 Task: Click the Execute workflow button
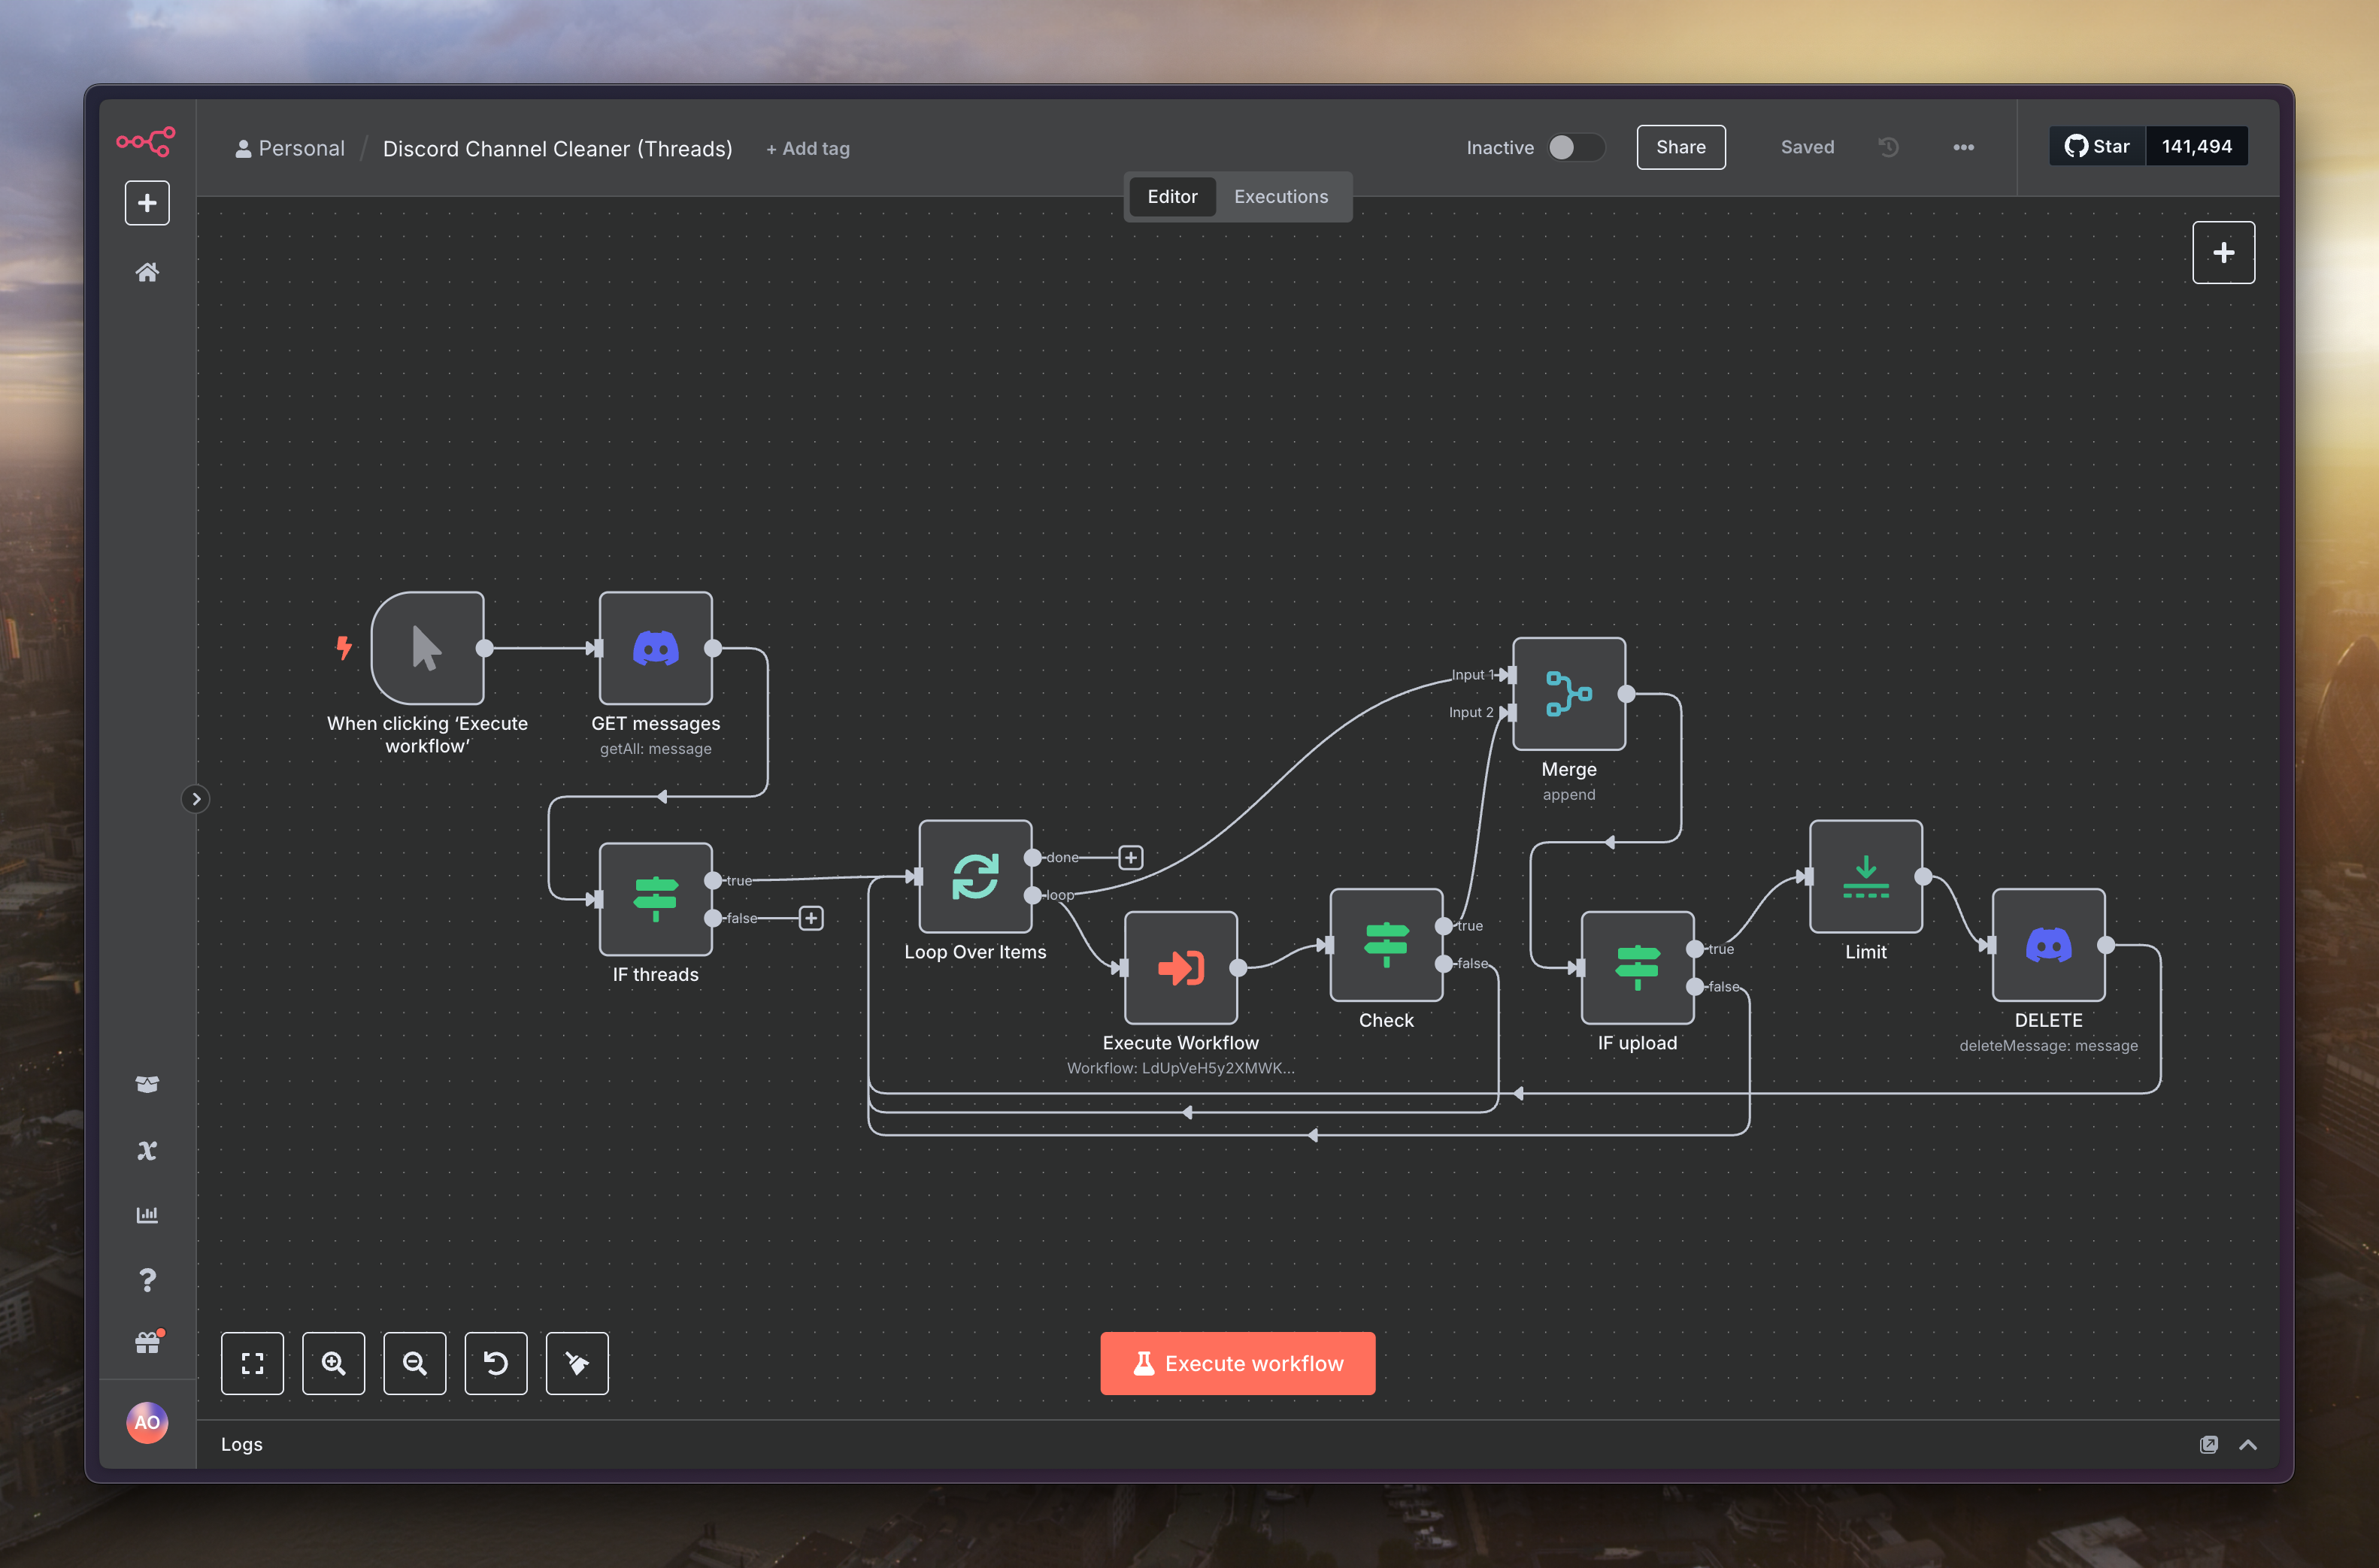click(1237, 1363)
